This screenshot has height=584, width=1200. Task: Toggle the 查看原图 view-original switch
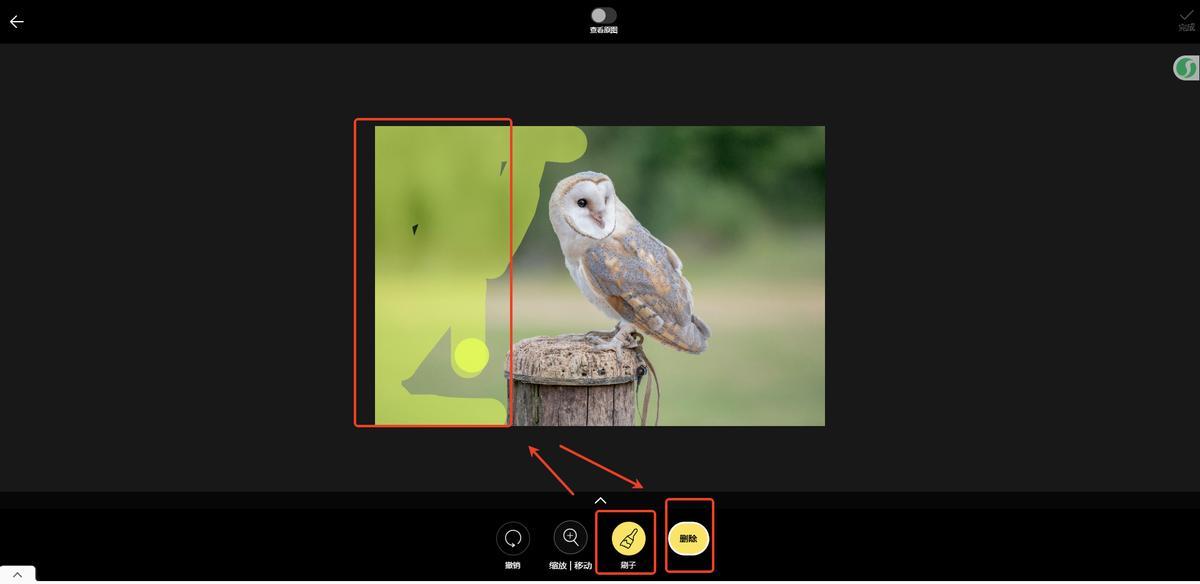tap(603, 15)
